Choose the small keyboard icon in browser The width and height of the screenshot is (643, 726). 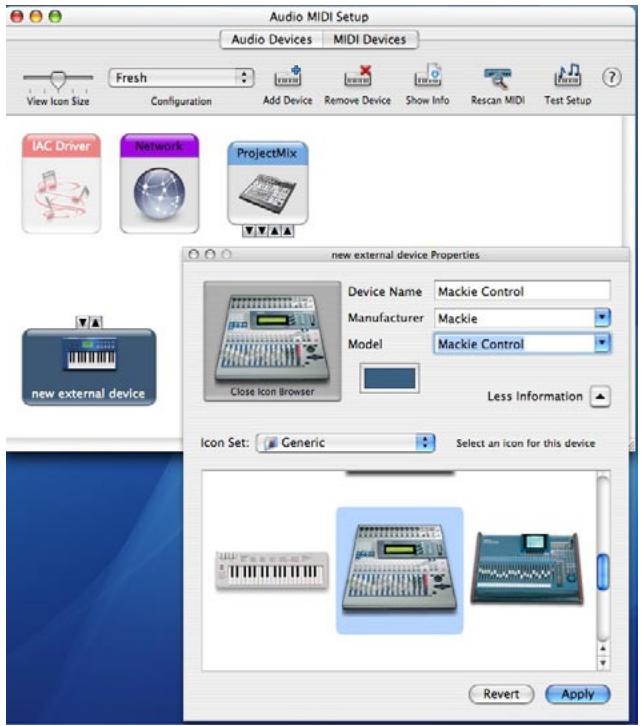pos(272,571)
